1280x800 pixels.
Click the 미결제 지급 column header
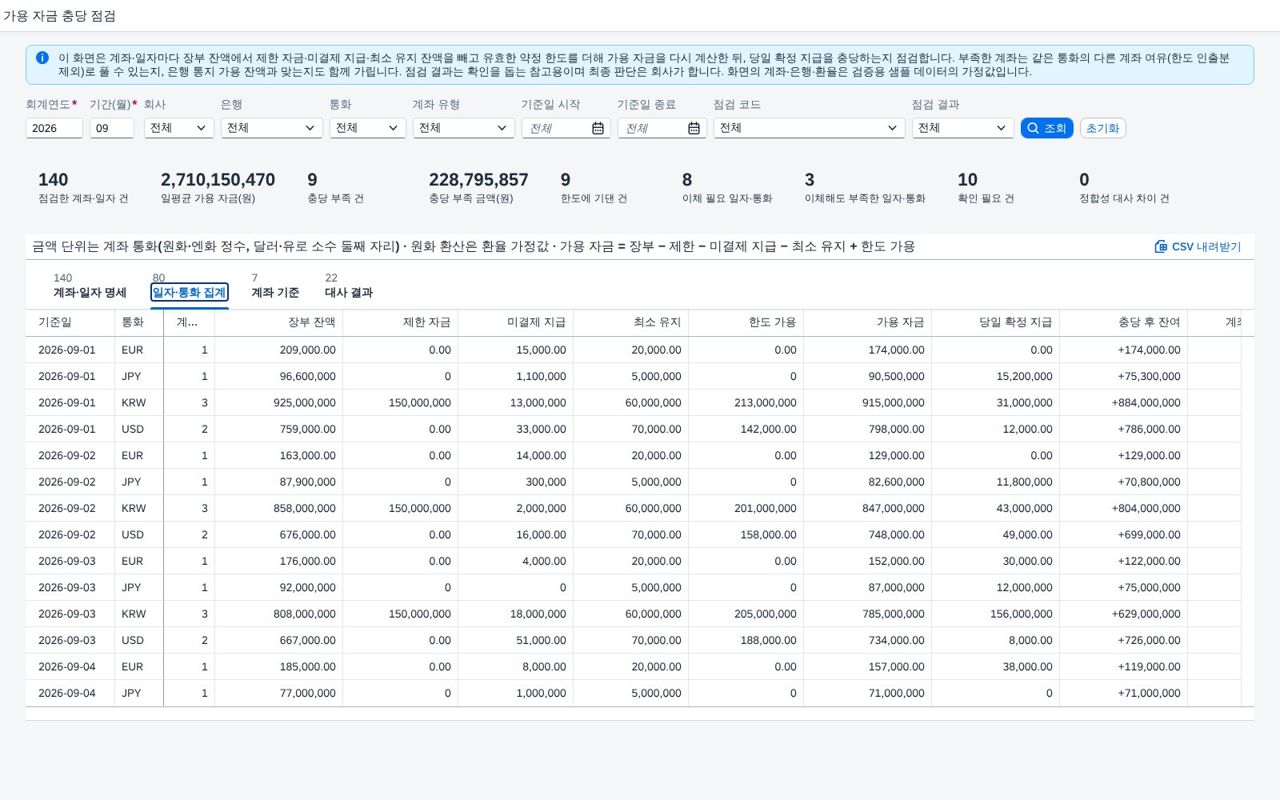[x=516, y=323]
